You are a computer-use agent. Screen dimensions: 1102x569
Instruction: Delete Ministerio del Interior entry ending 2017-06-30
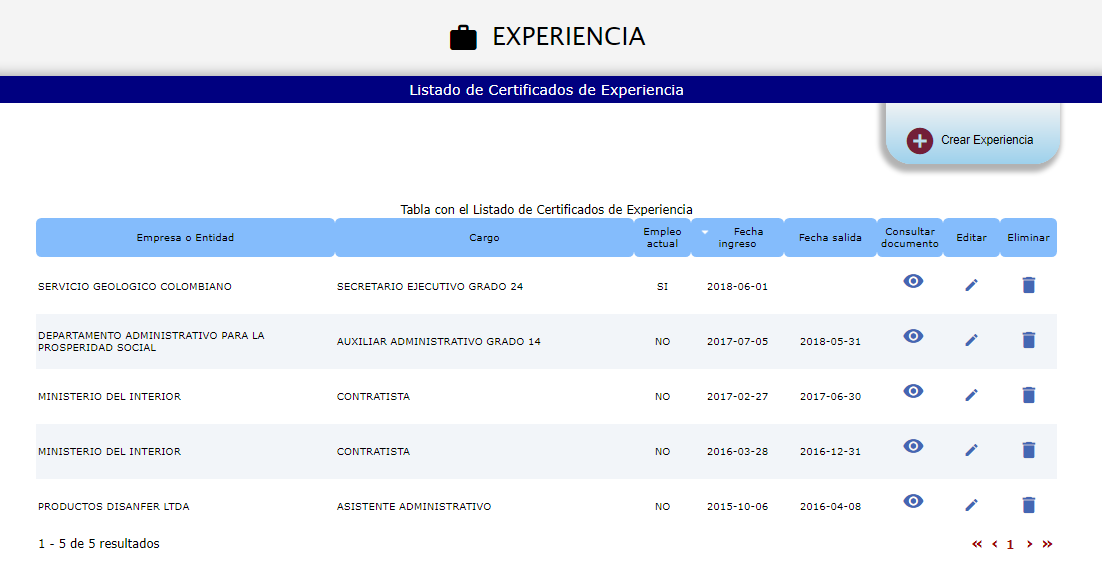tap(1028, 395)
